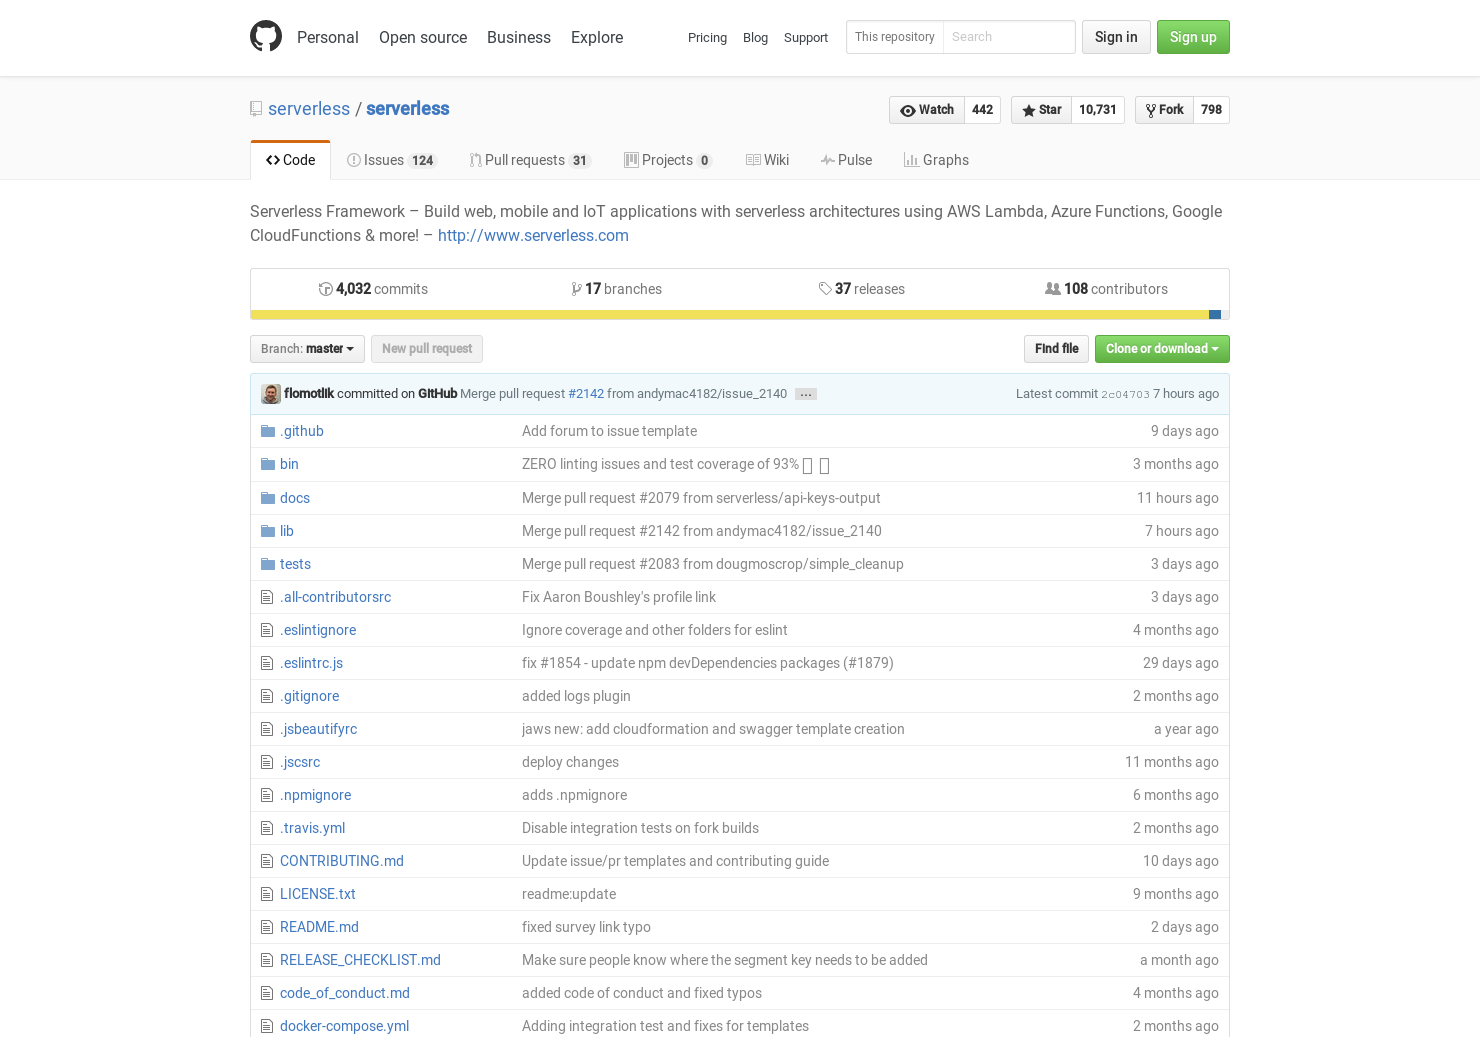
Task: Click file icon next to .gitignore
Action: 267,696
